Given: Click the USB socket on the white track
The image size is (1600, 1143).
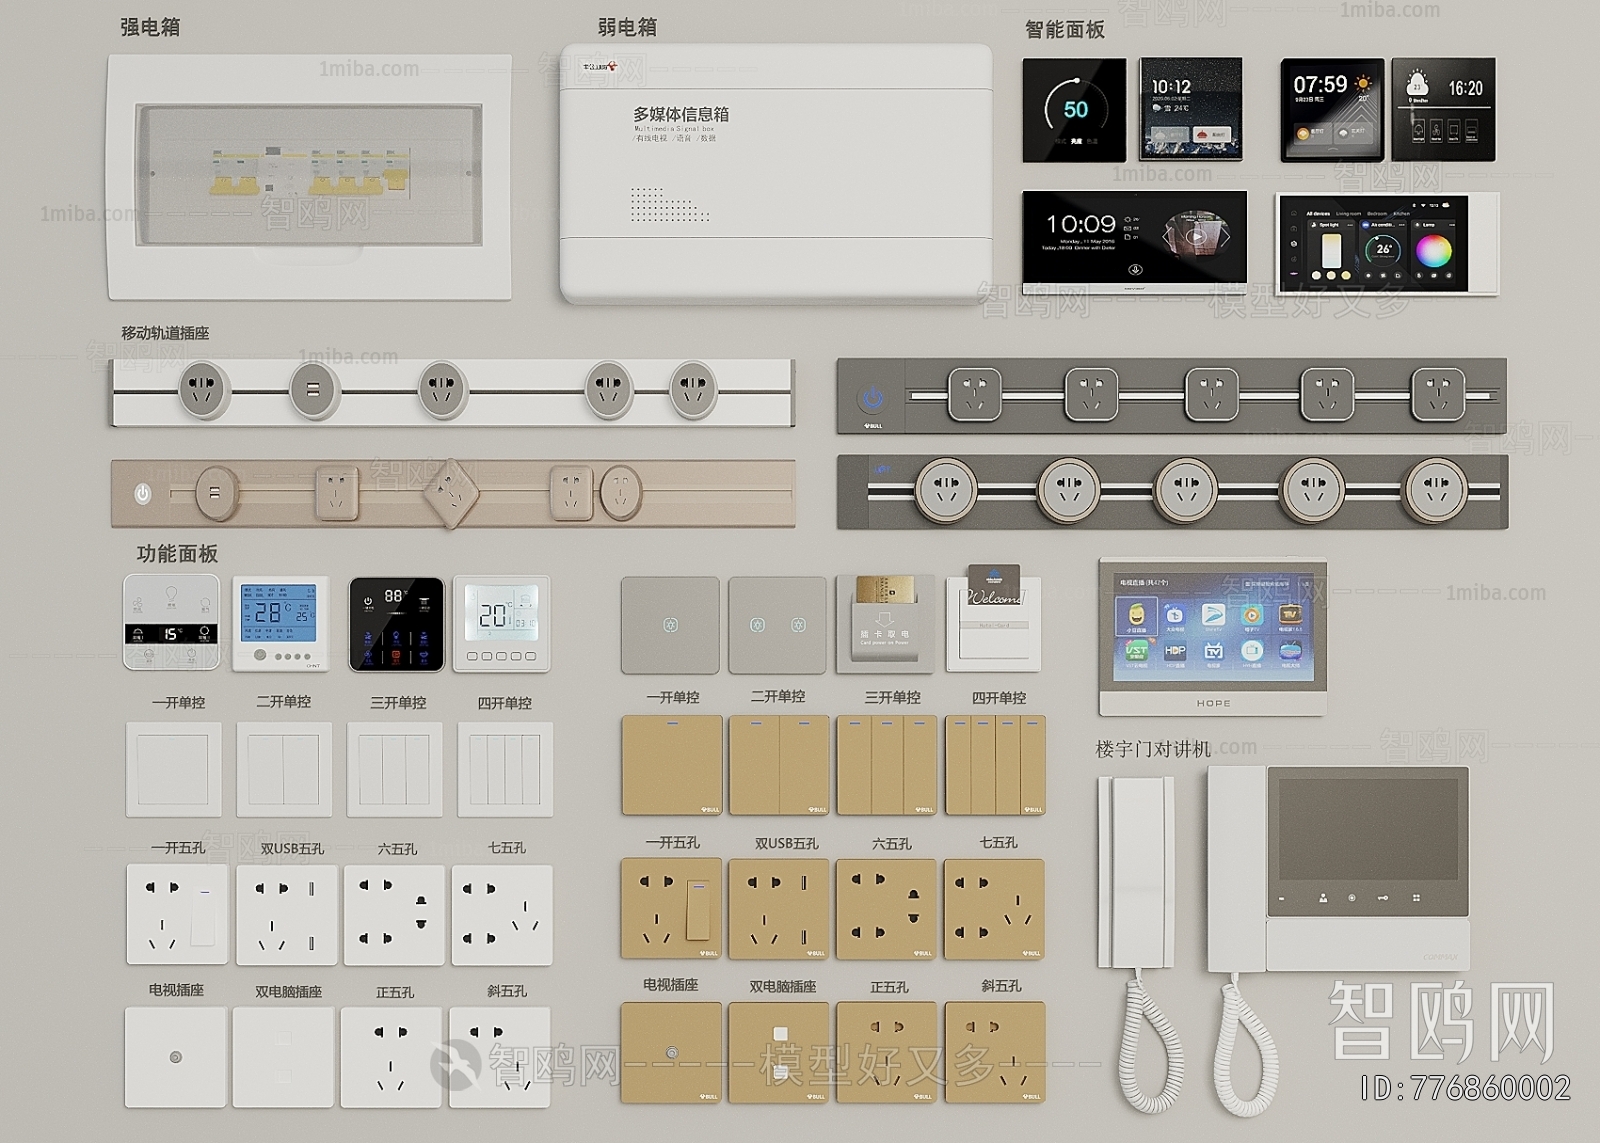Looking at the screenshot, I should (x=314, y=390).
